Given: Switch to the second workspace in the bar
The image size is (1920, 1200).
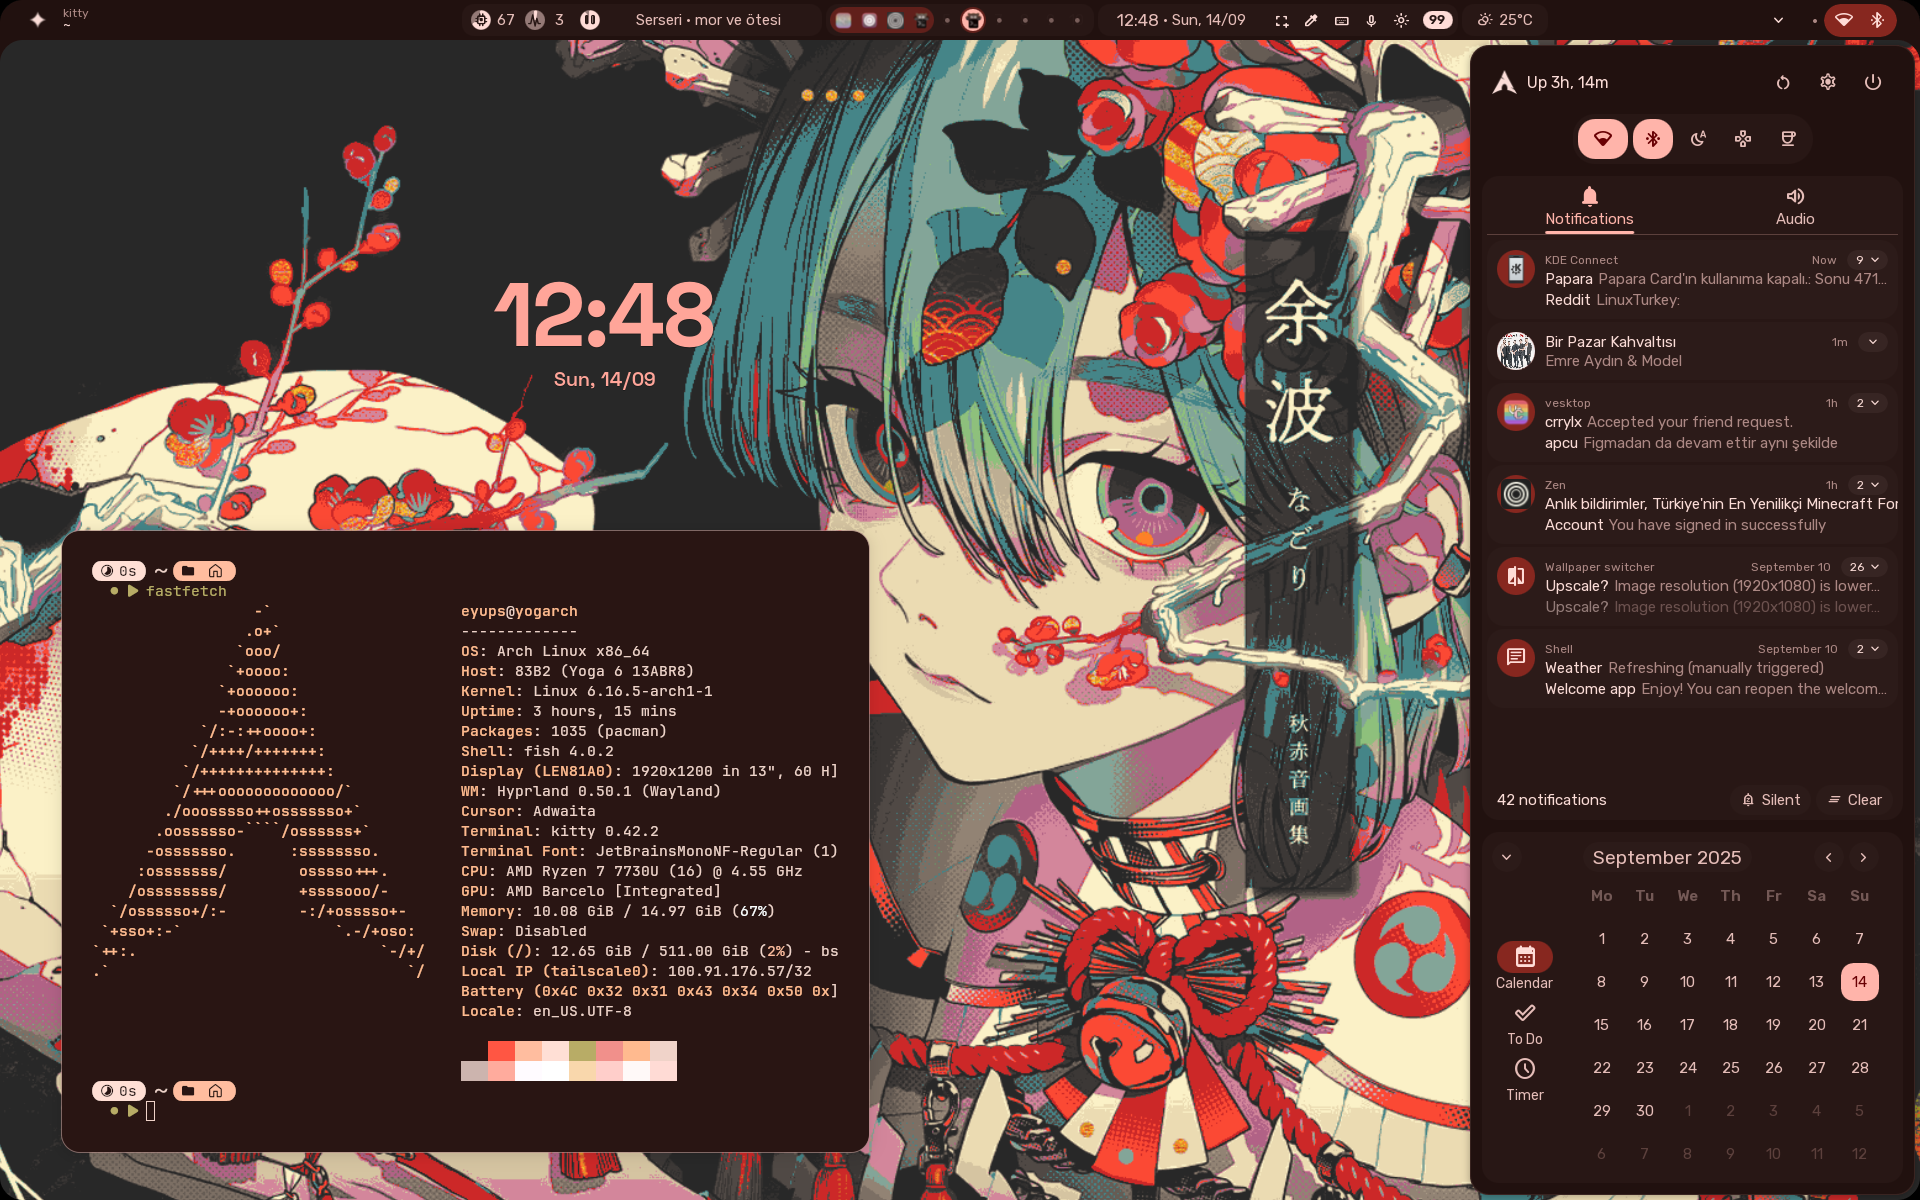Looking at the screenshot, I should tap(869, 20).
